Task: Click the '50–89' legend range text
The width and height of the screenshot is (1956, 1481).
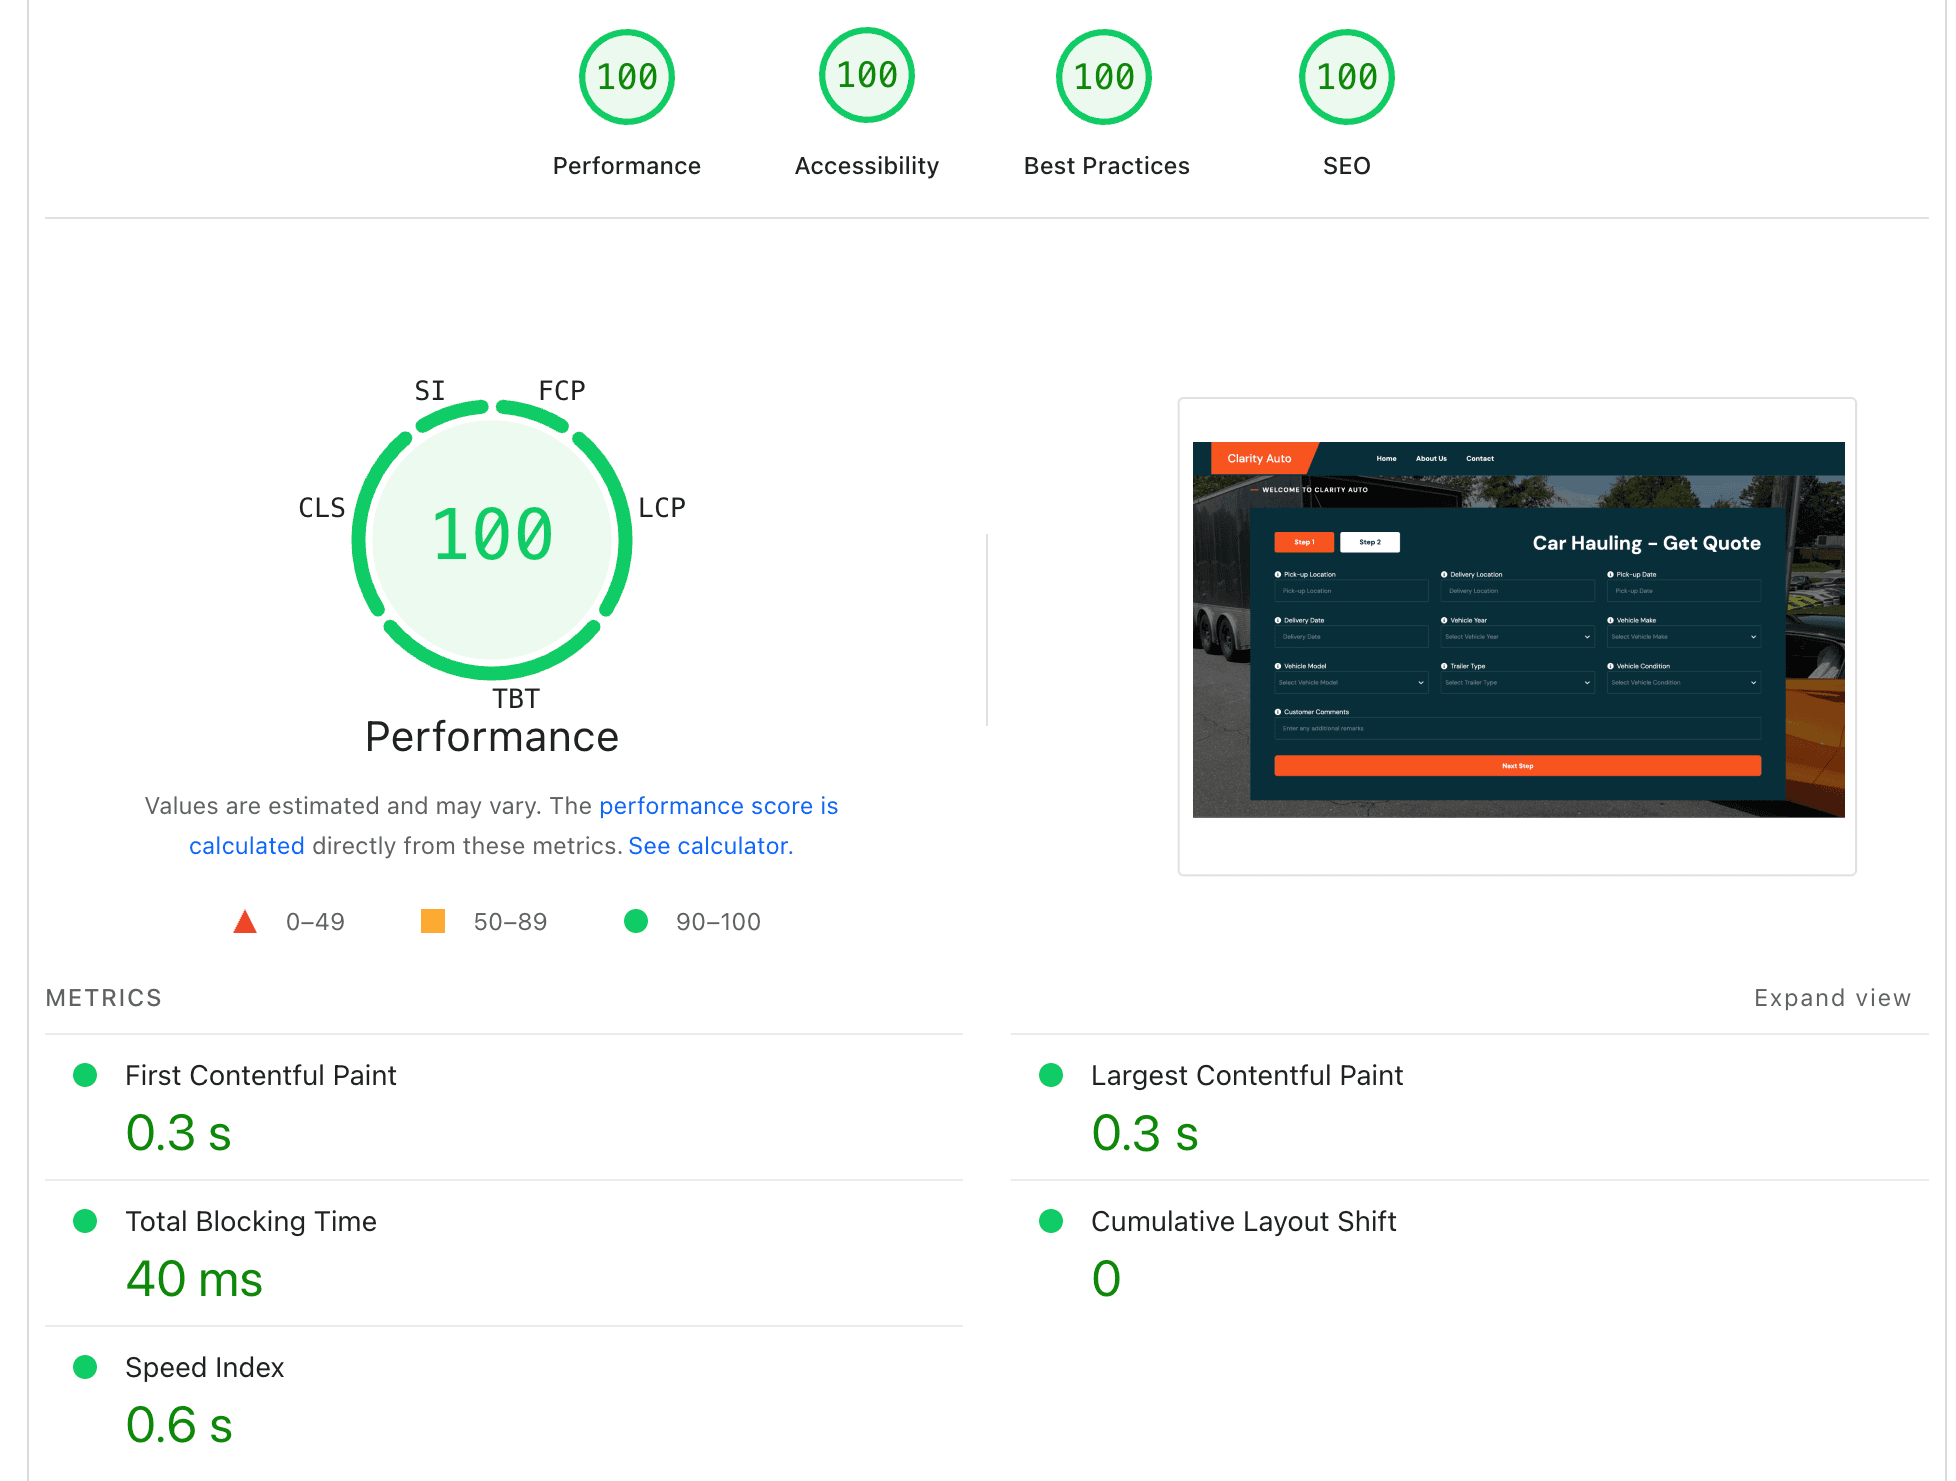Action: pyautogui.click(x=510, y=922)
